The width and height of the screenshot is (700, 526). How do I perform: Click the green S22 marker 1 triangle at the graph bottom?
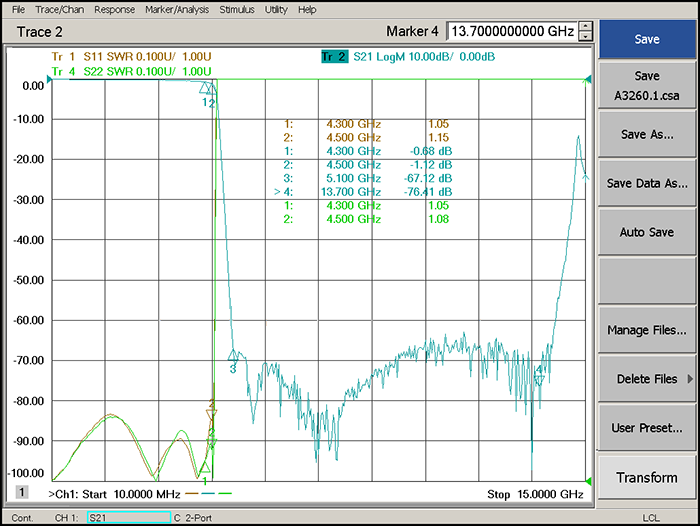[x=204, y=467]
